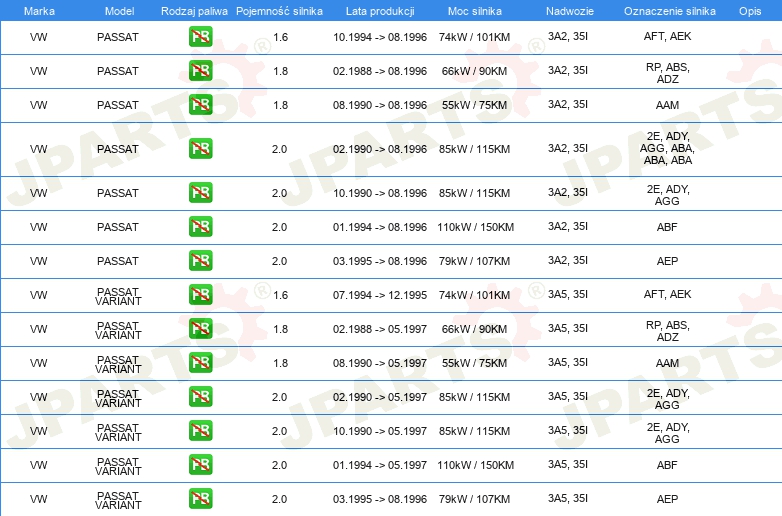This screenshot has height=516, width=782.
Task: Select date cell 02.1988 -> 08.1996
Action: 380,71
